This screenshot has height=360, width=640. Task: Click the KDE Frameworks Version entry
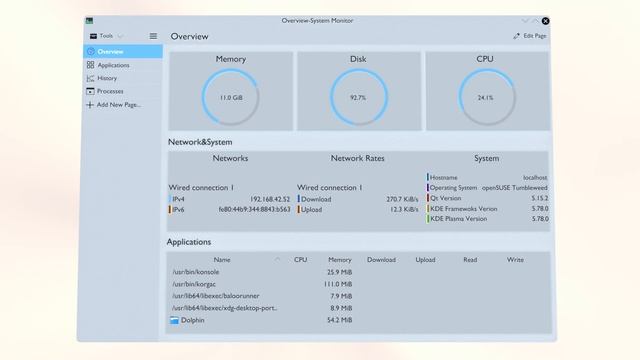488,209
